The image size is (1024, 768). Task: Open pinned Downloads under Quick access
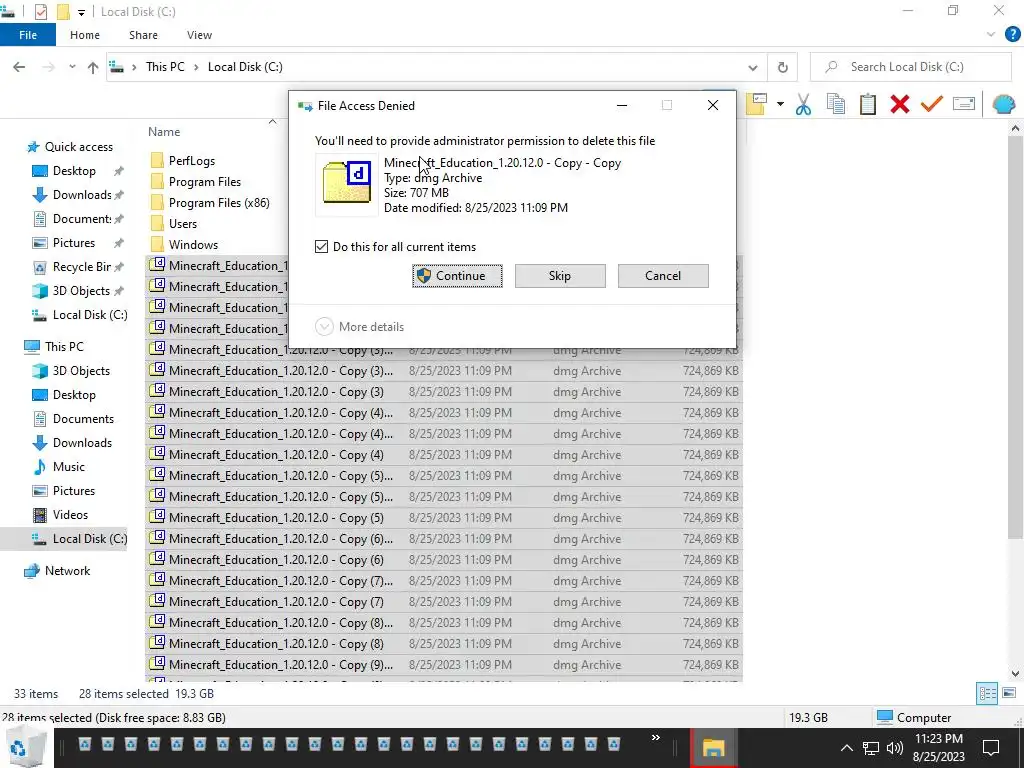[x=82, y=195]
